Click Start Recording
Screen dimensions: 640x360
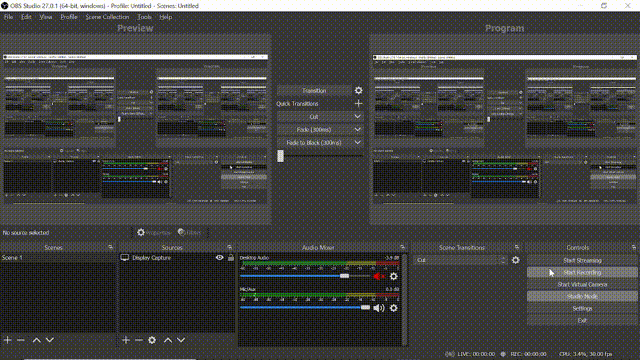[x=582, y=272]
